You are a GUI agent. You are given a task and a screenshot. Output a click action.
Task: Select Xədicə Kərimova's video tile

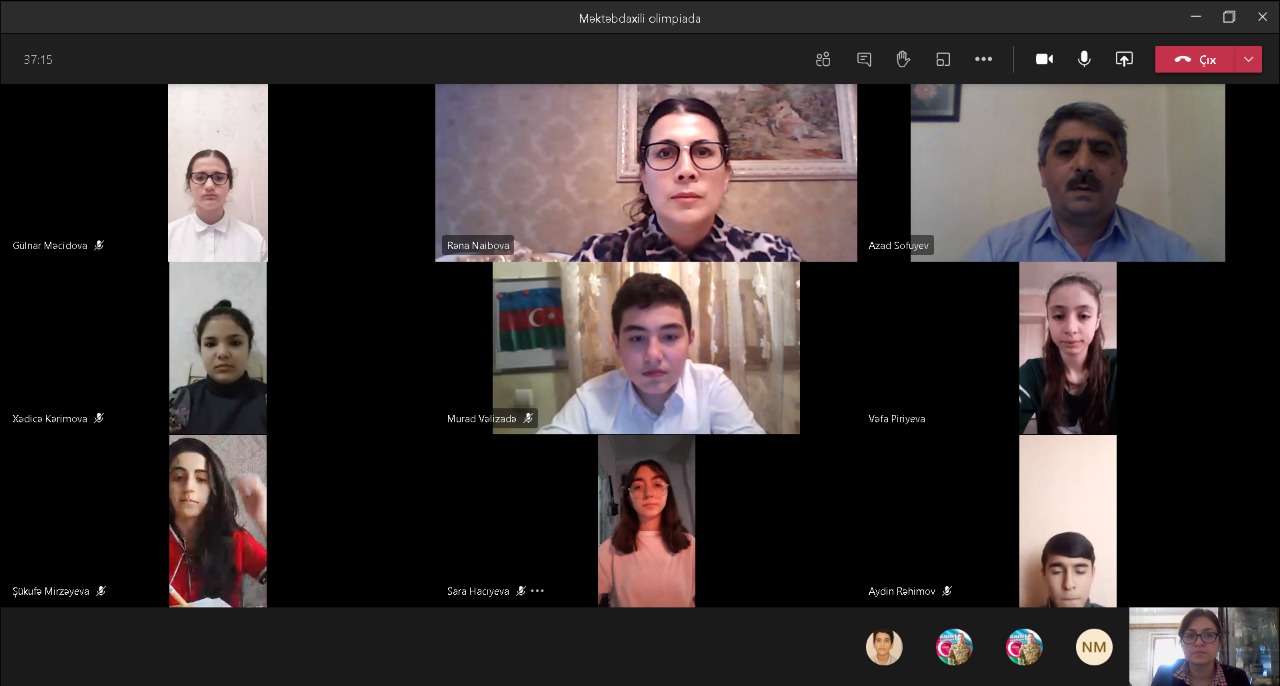[218, 348]
